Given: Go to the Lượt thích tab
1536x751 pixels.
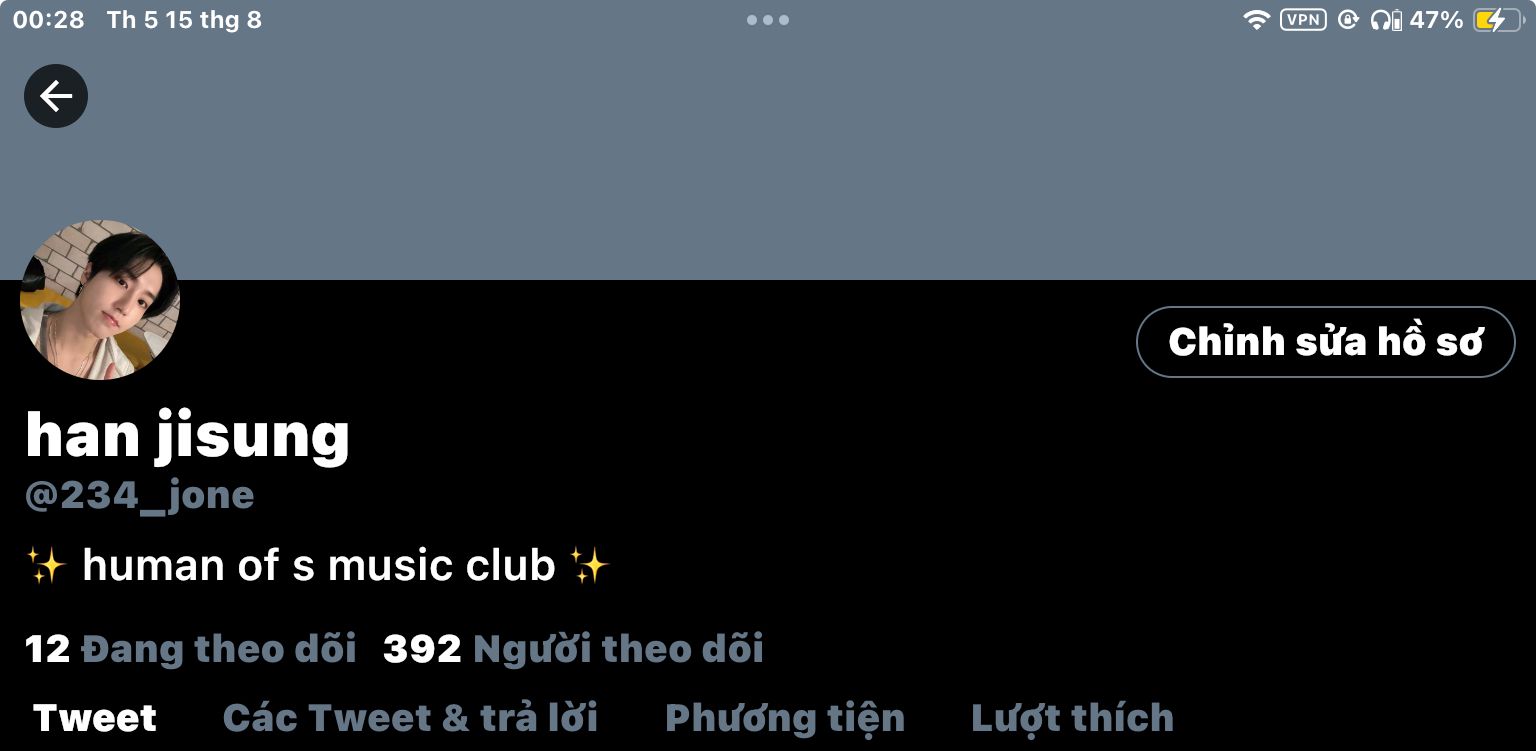Looking at the screenshot, I should coord(1072,718).
